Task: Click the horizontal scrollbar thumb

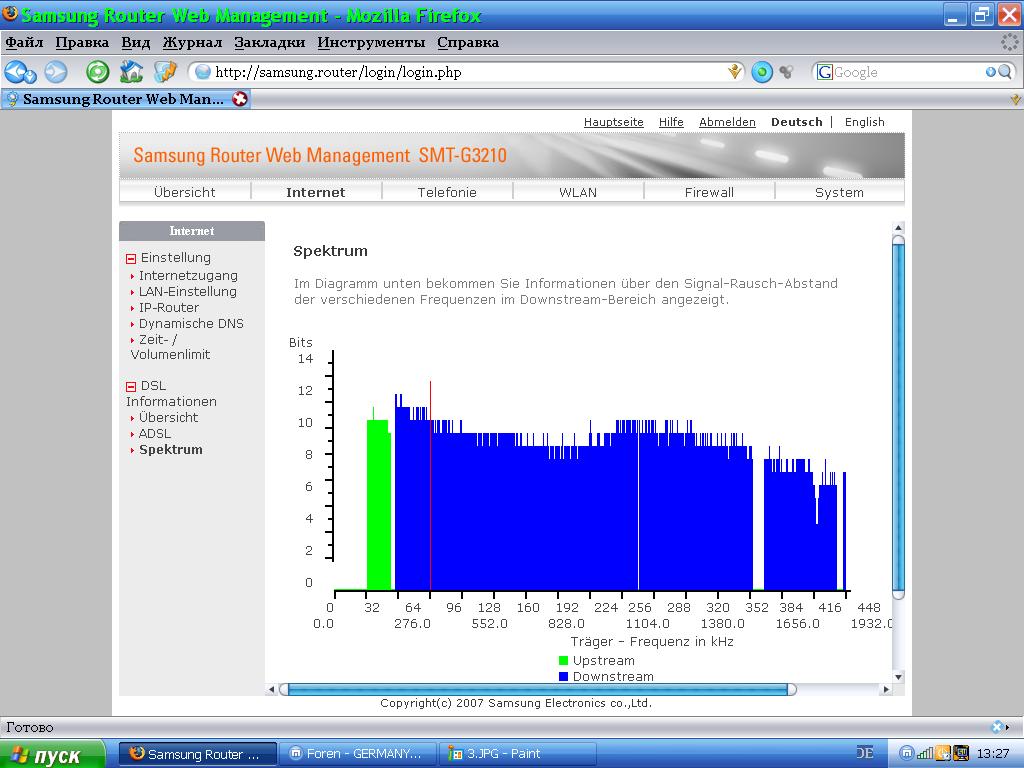Action: click(537, 689)
